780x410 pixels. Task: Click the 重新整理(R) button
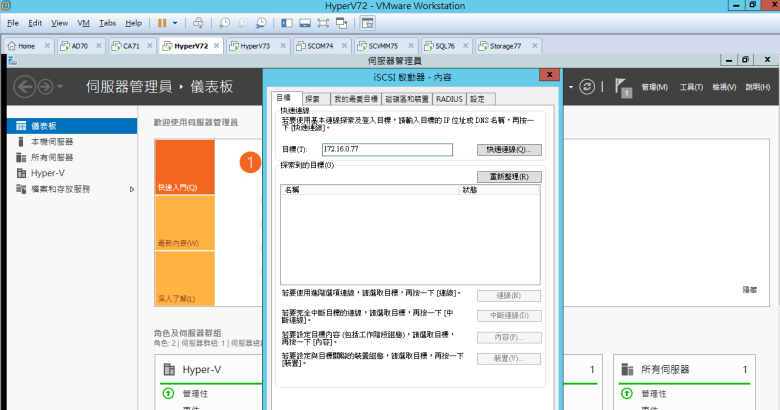[515, 176]
